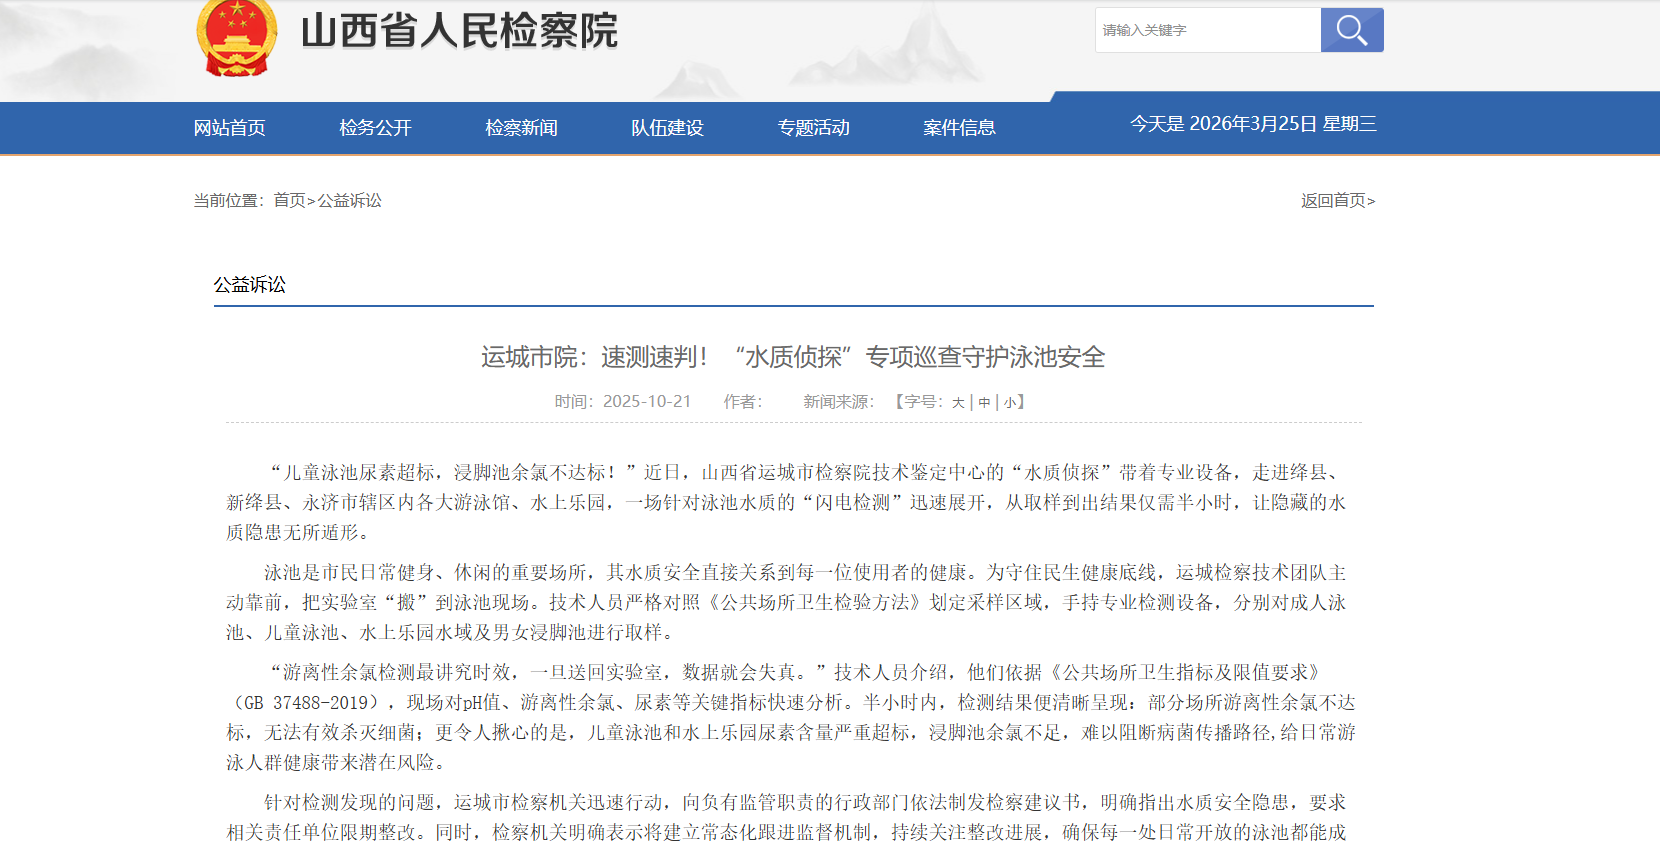Navigate to 案件信息
Screen dimensions: 1660x846
pos(959,128)
